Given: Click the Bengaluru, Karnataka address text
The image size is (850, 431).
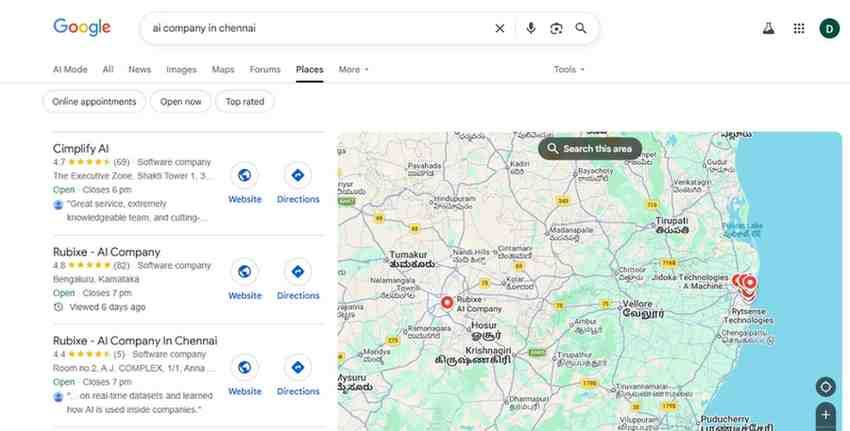Looking at the screenshot, I should 96,279.
